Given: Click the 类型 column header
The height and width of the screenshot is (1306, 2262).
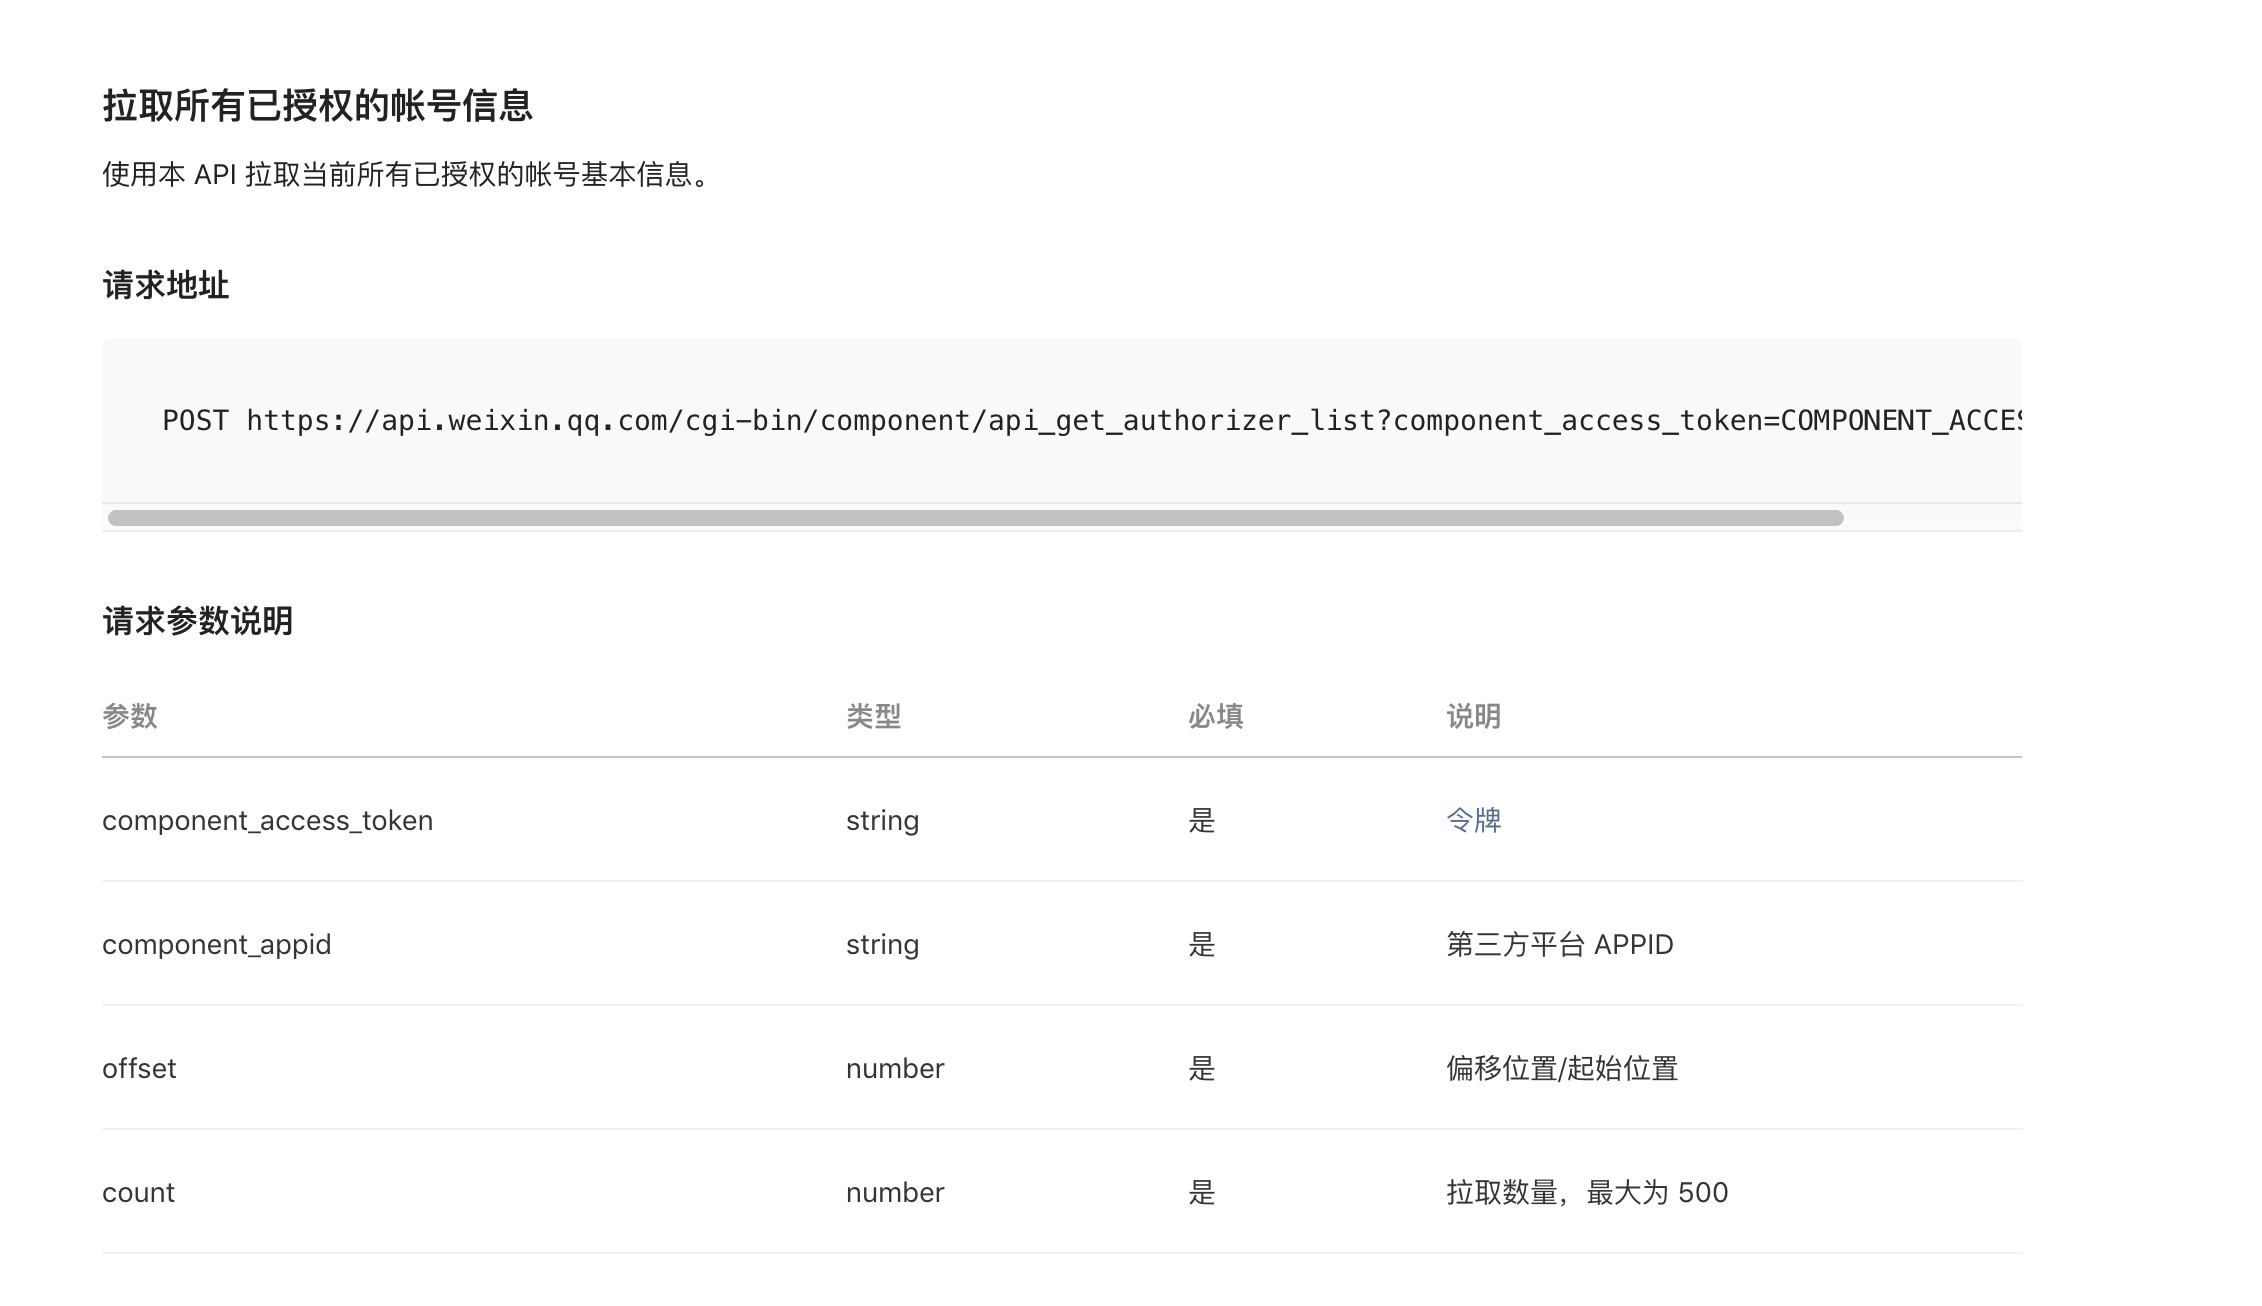Looking at the screenshot, I should (x=873, y=716).
